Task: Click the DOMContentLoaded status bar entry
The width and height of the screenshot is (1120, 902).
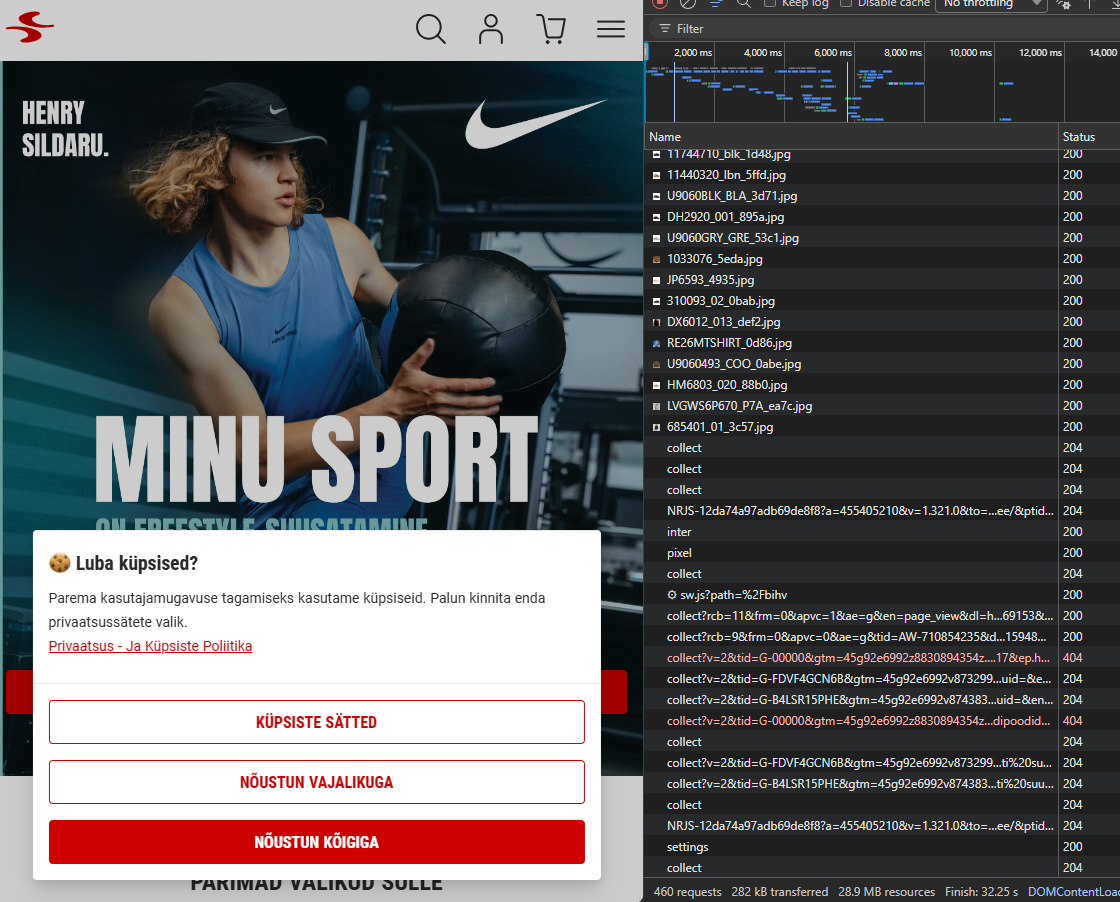Action: tap(1074, 892)
